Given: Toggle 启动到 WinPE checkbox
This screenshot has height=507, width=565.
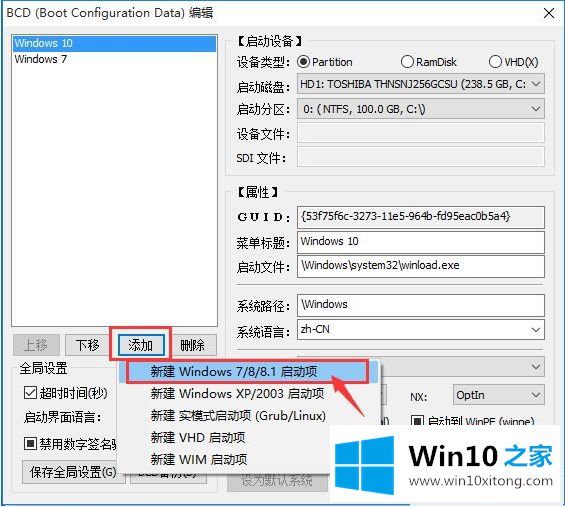Looking at the screenshot, I should point(417,421).
